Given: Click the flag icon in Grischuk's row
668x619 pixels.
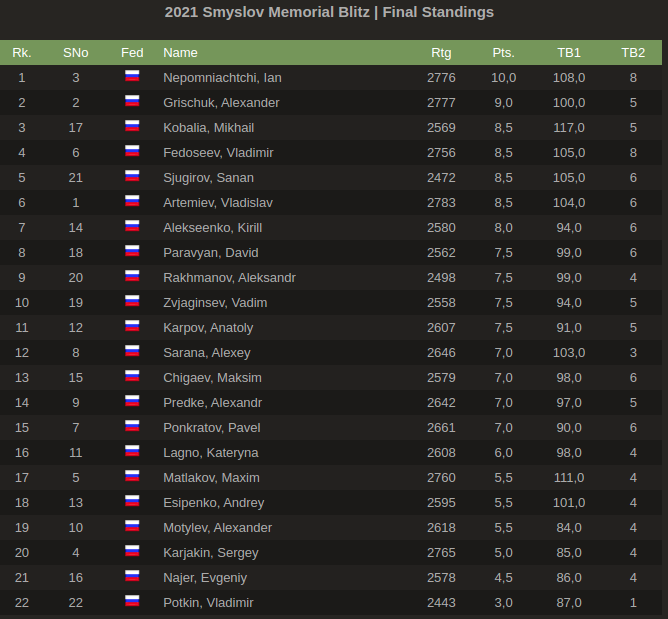Looking at the screenshot, I should coord(132,102).
